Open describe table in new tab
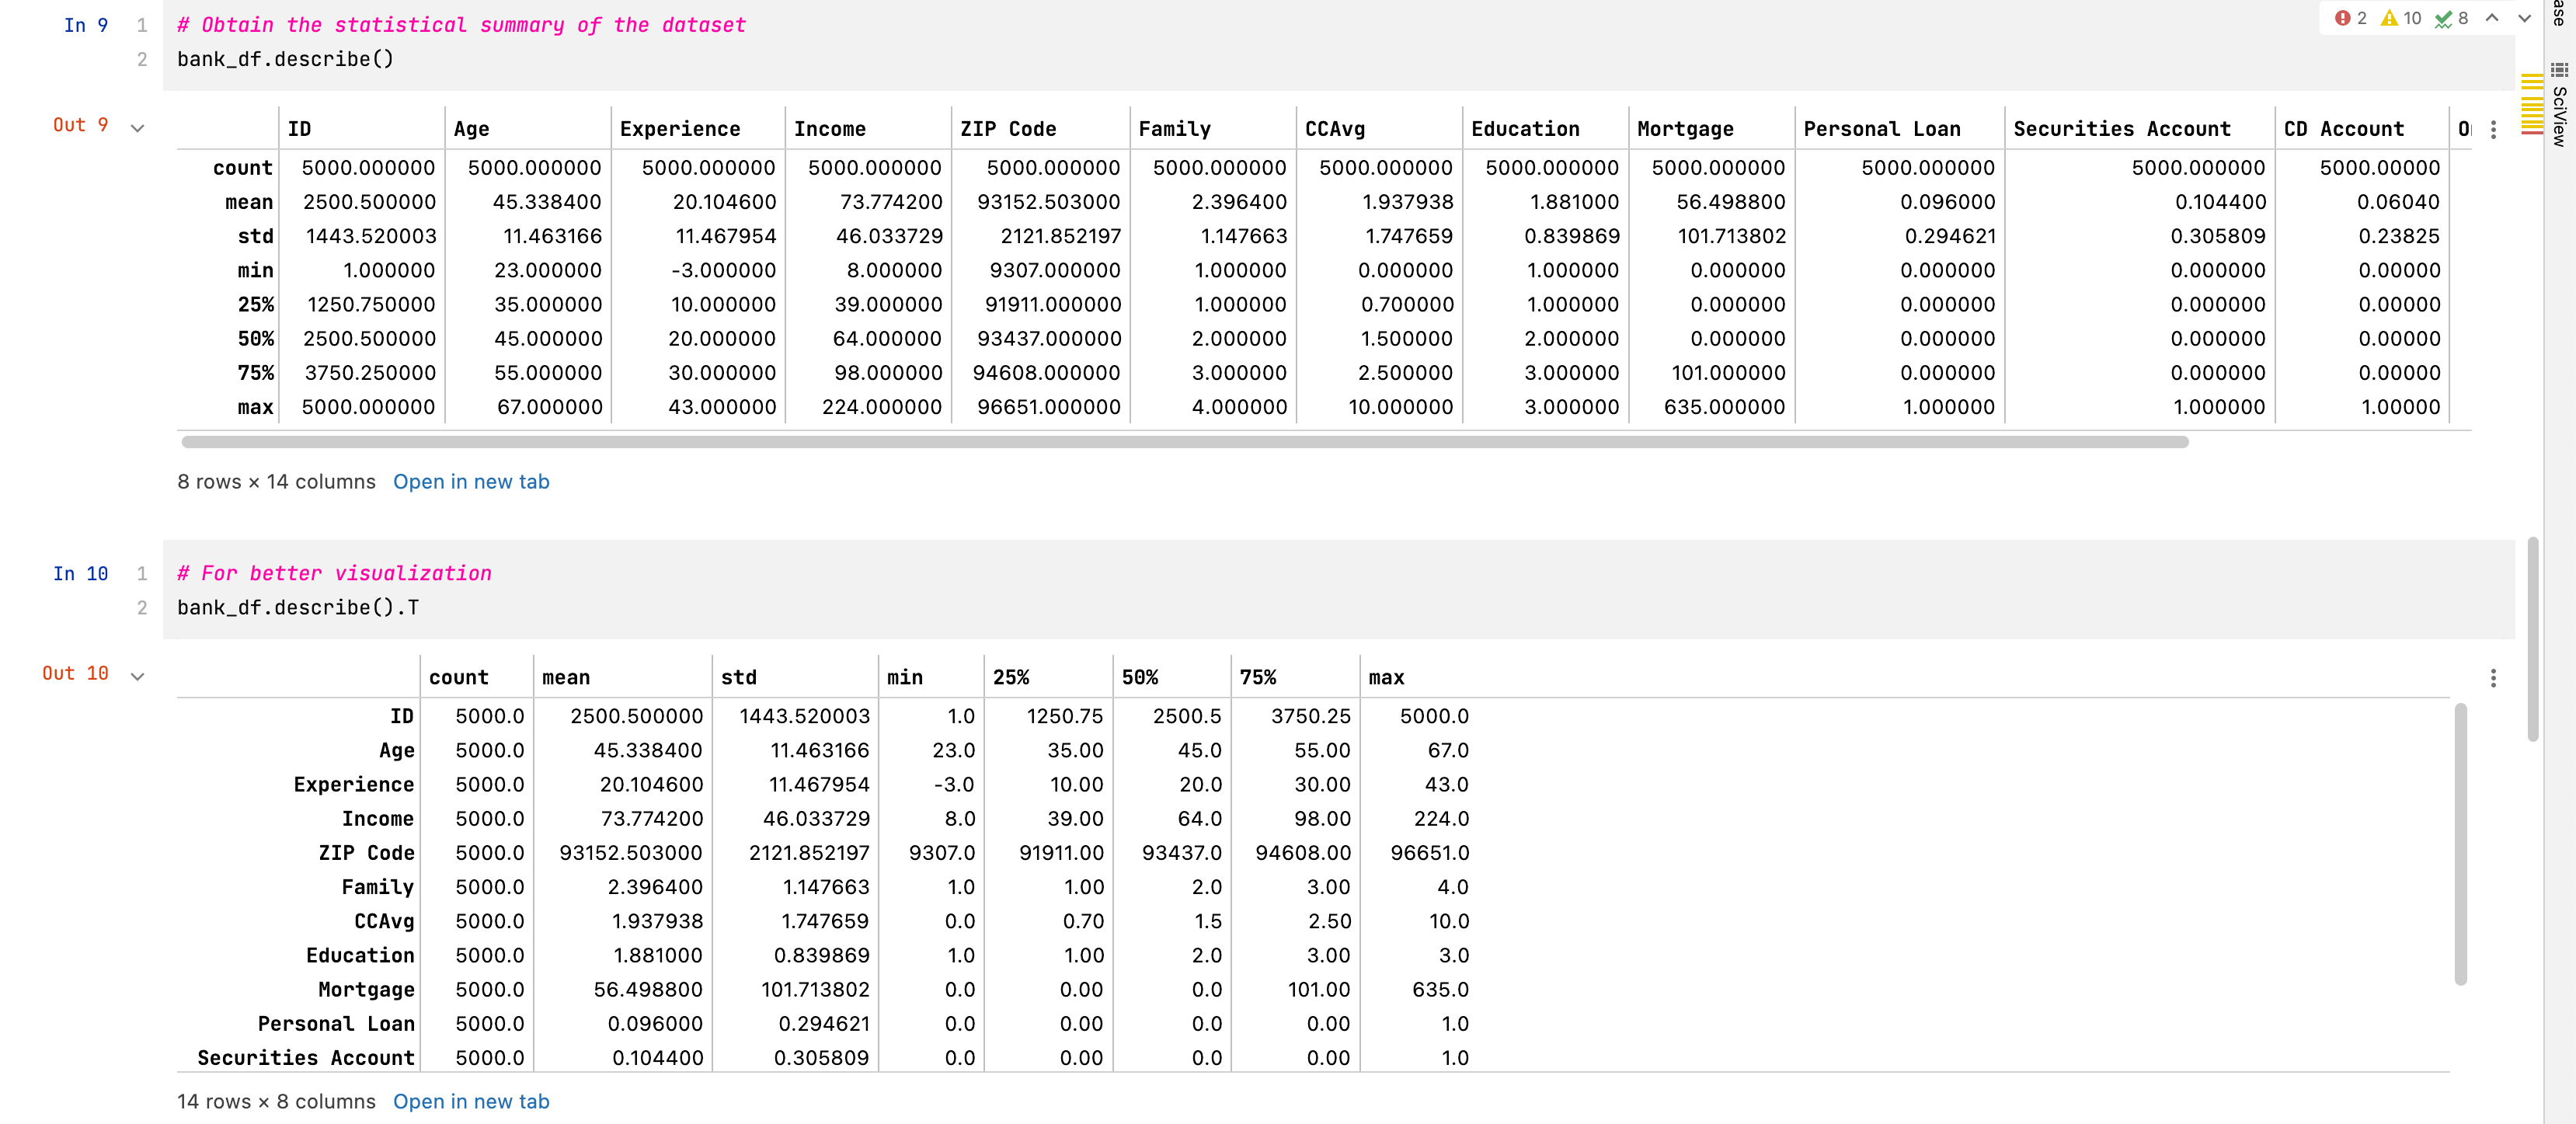The height and width of the screenshot is (1124, 2576). coord(471,482)
